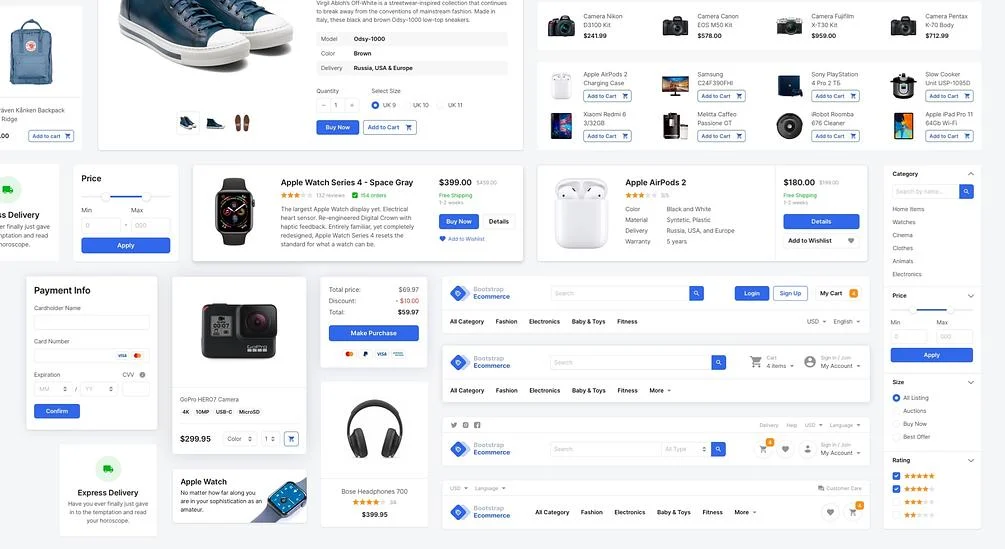Check the five-star rating checkbox
The width and height of the screenshot is (1005, 549).
click(896, 476)
